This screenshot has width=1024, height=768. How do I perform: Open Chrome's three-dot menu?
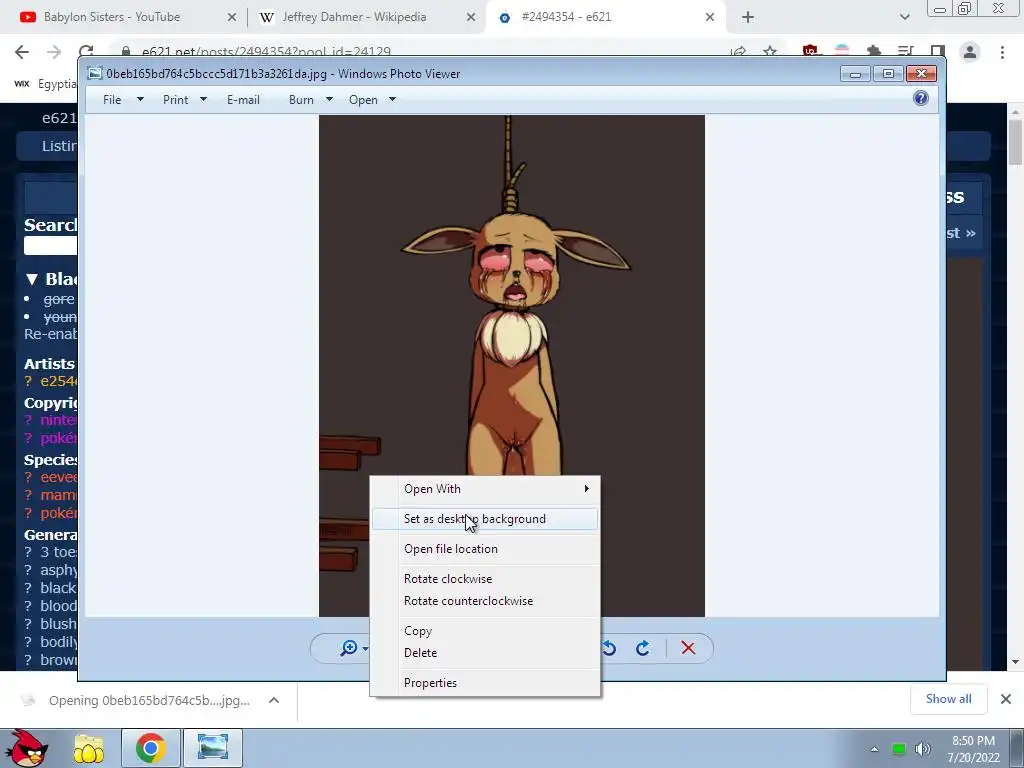click(1002, 52)
